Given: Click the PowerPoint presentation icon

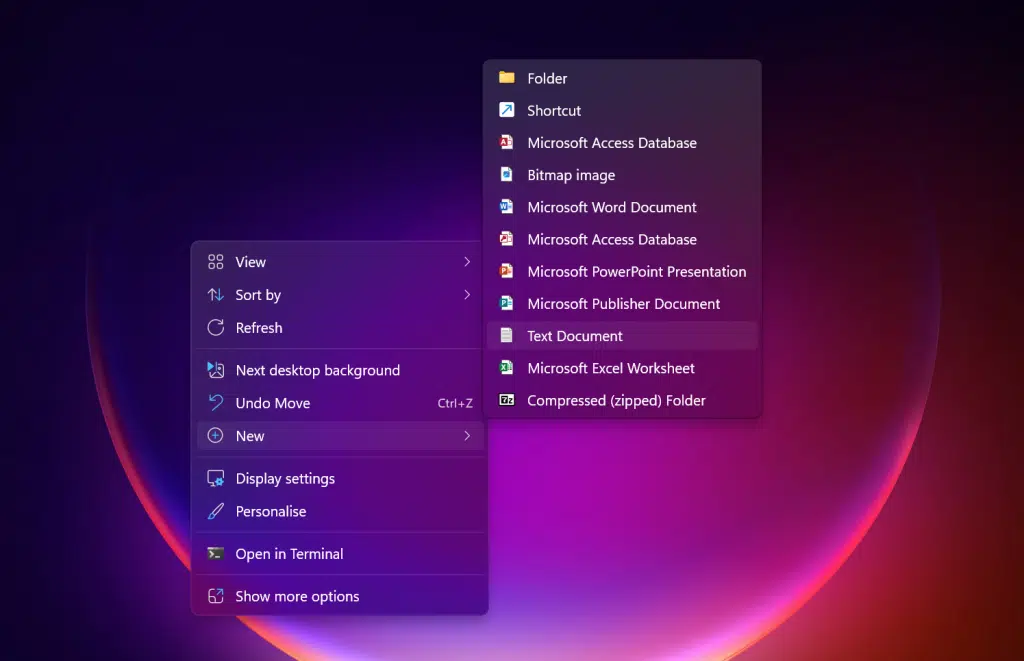Looking at the screenshot, I should [507, 271].
